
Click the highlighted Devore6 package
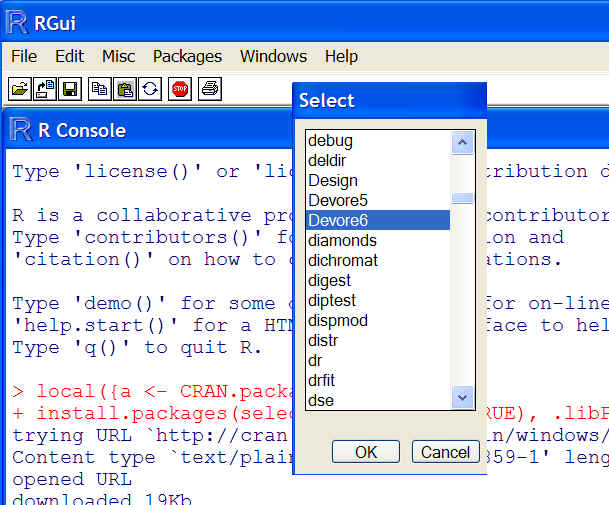(378, 220)
